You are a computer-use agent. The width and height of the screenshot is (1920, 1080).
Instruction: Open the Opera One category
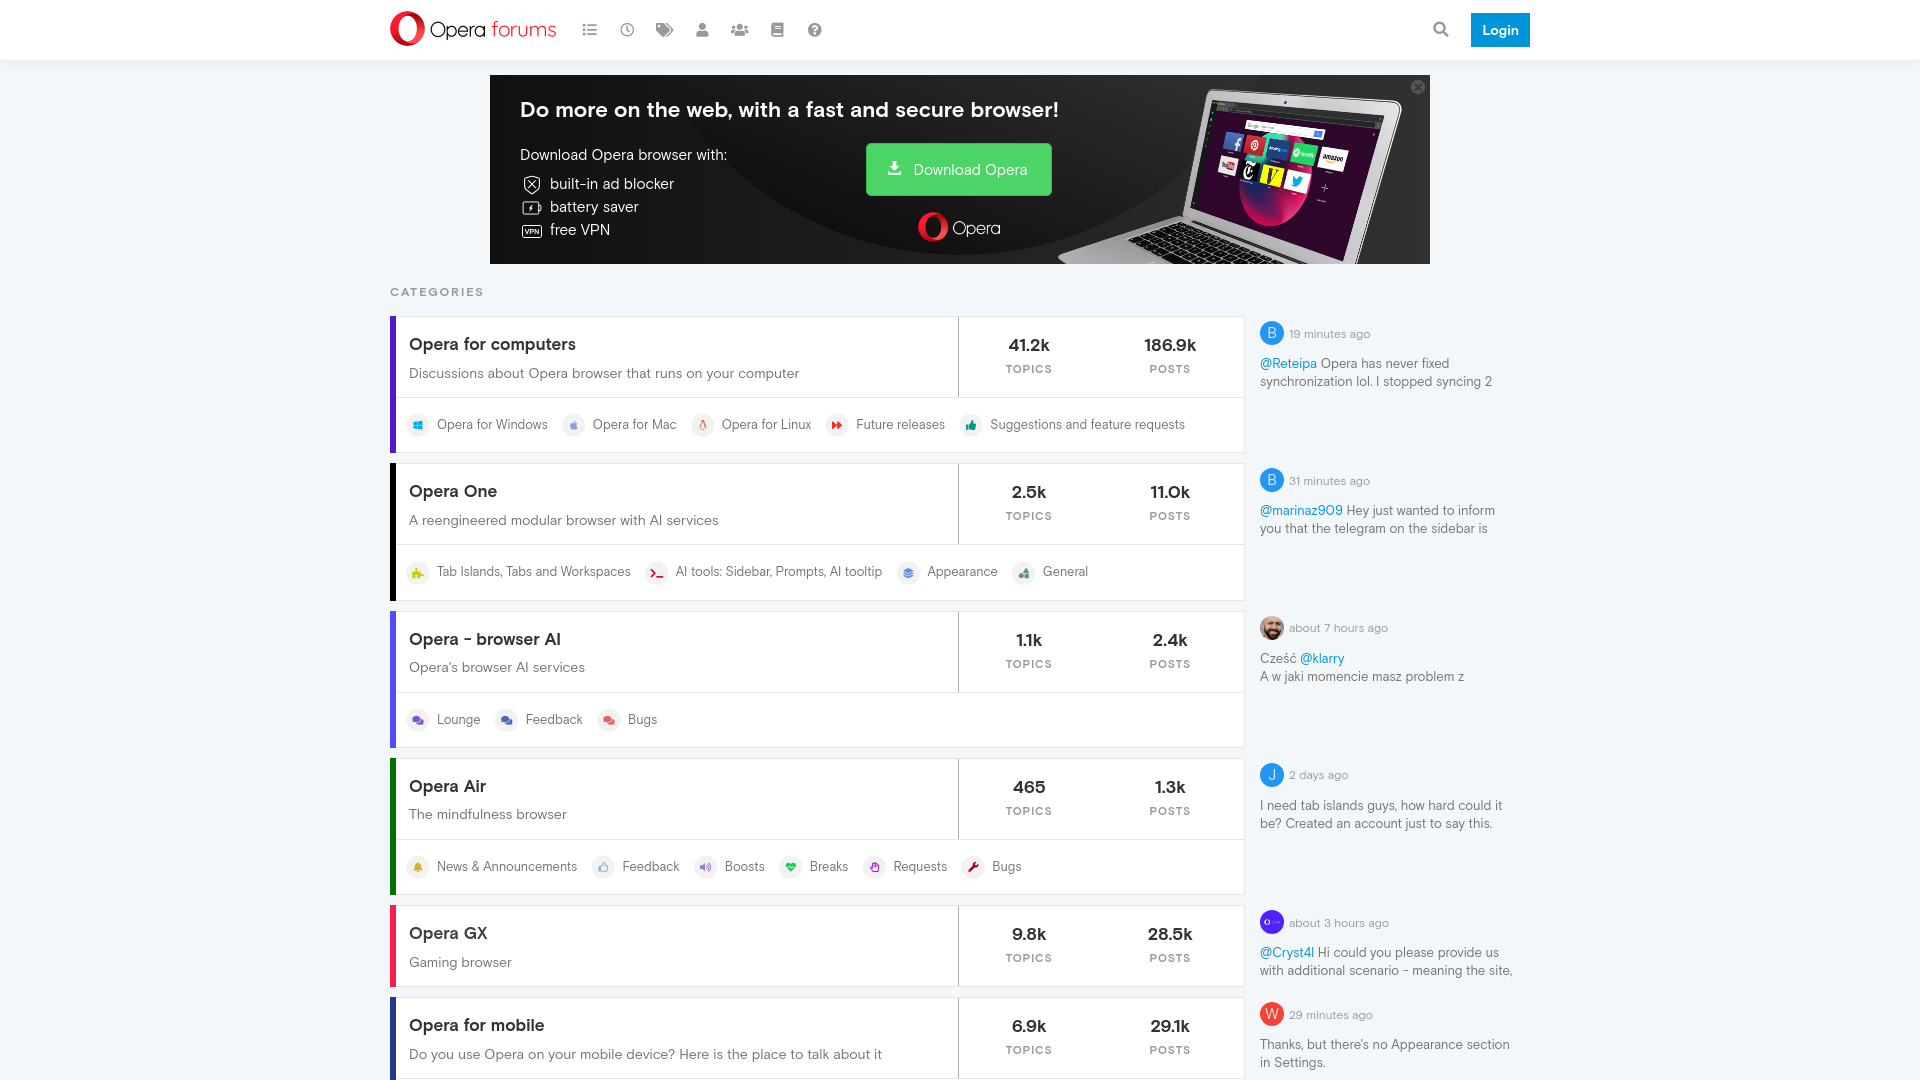(453, 491)
